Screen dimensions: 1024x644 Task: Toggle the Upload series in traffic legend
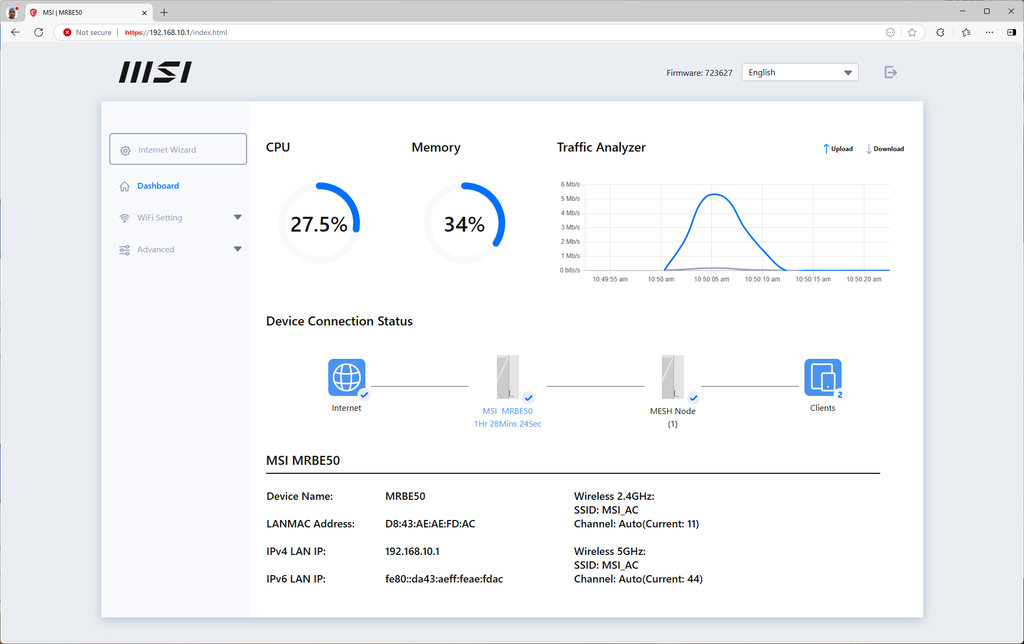pyautogui.click(x=838, y=149)
